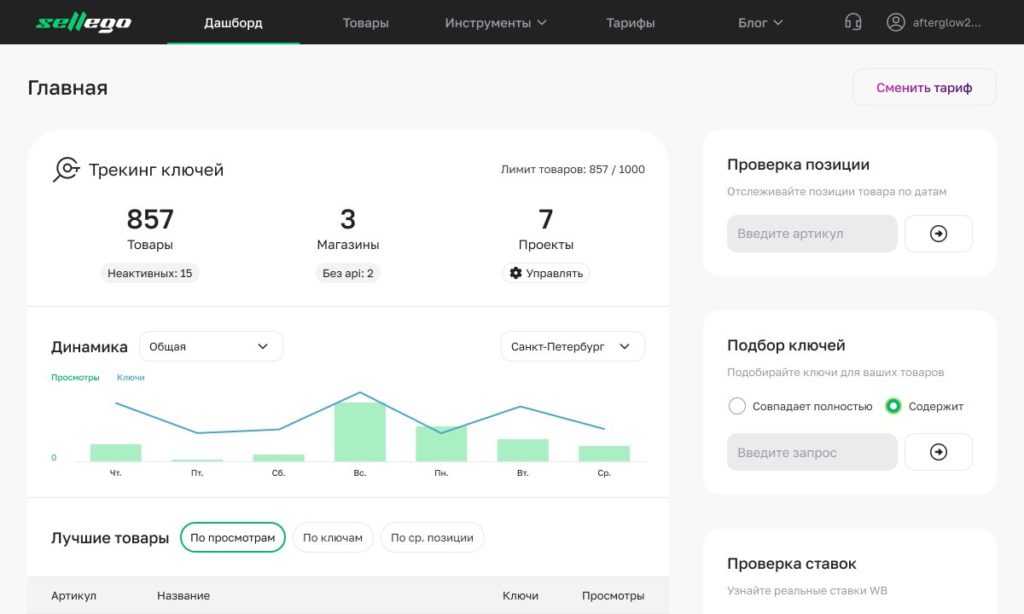
Task: Submit article check with arrow button
Action: coord(938,234)
